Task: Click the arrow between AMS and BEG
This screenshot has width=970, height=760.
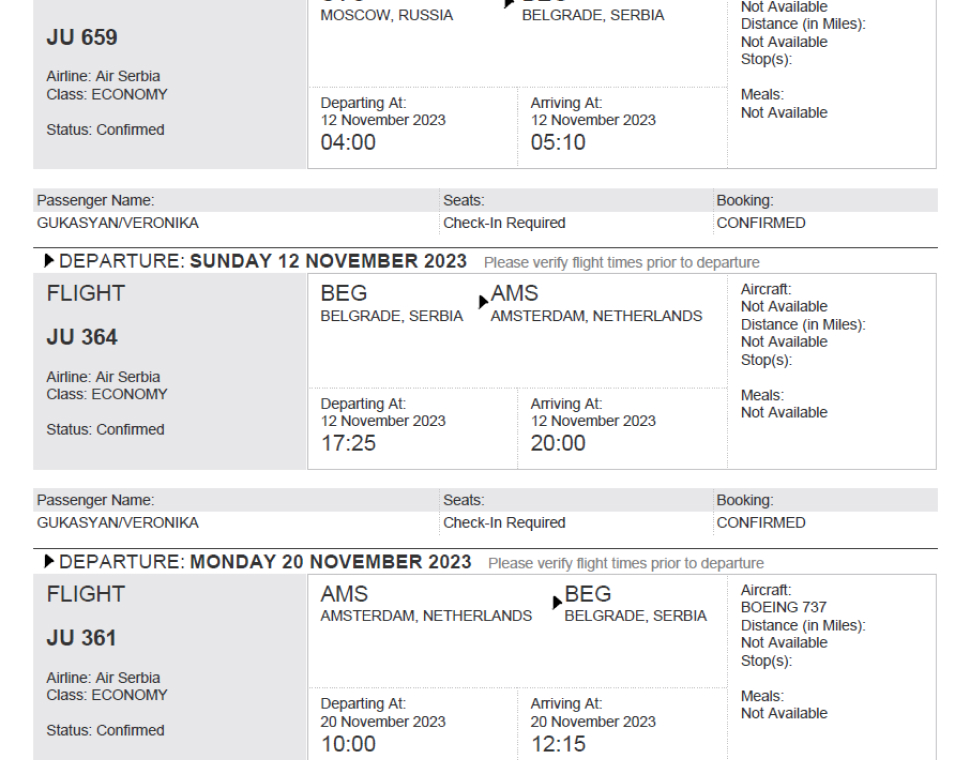Action: (557, 602)
